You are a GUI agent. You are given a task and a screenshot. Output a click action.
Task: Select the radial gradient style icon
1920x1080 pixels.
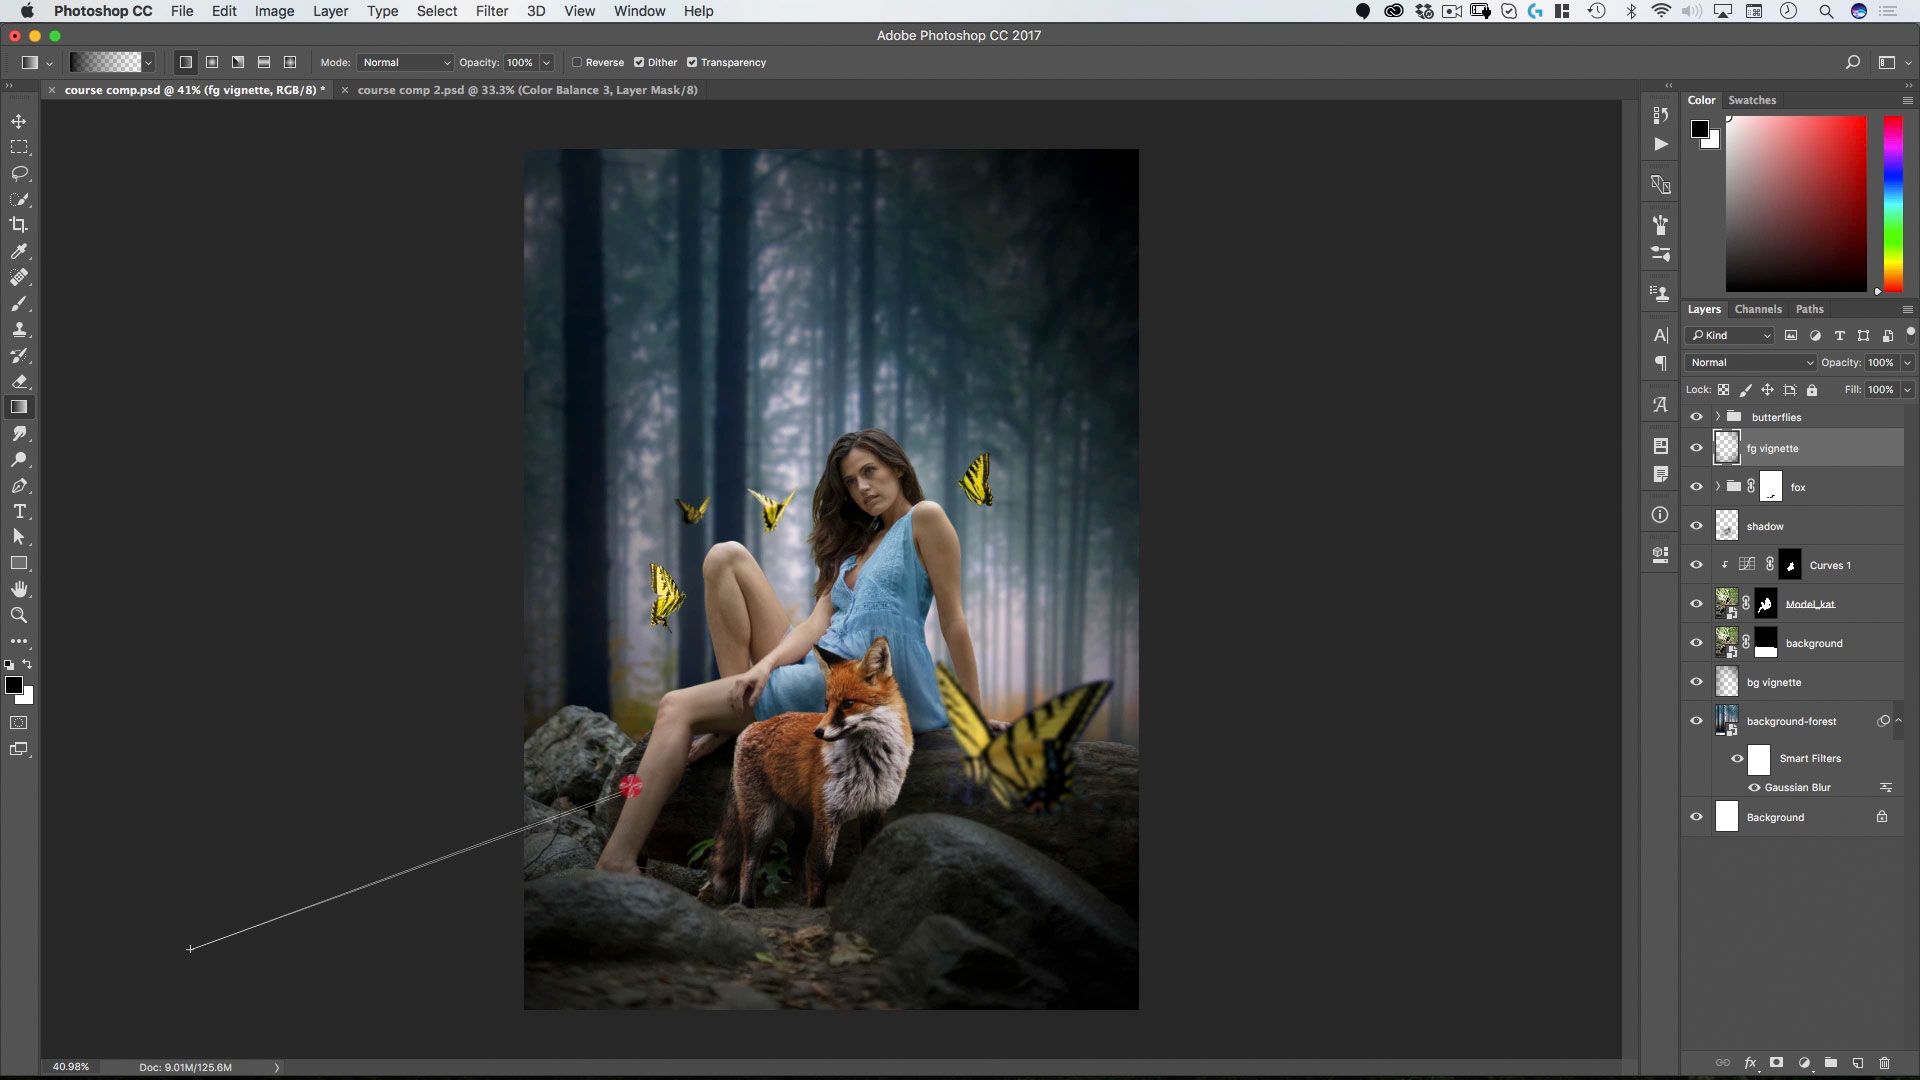(212, 62)
